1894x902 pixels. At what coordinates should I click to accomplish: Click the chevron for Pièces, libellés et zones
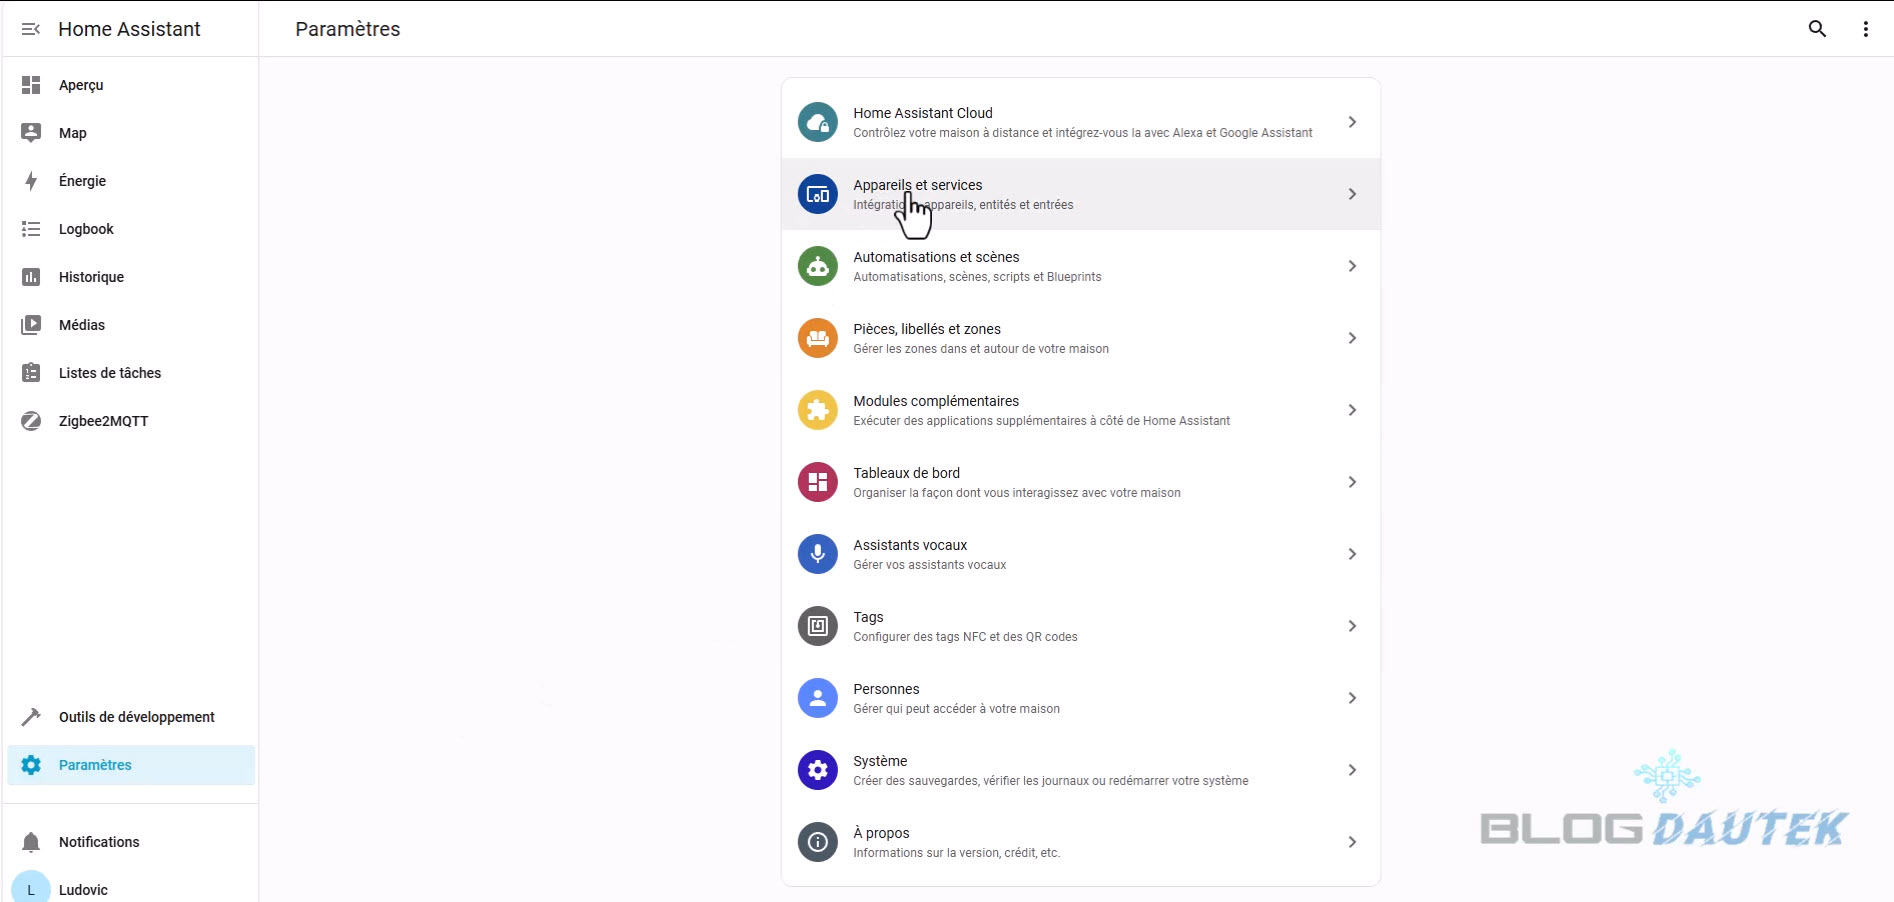pyautogui.click(x=1351, y=338)
